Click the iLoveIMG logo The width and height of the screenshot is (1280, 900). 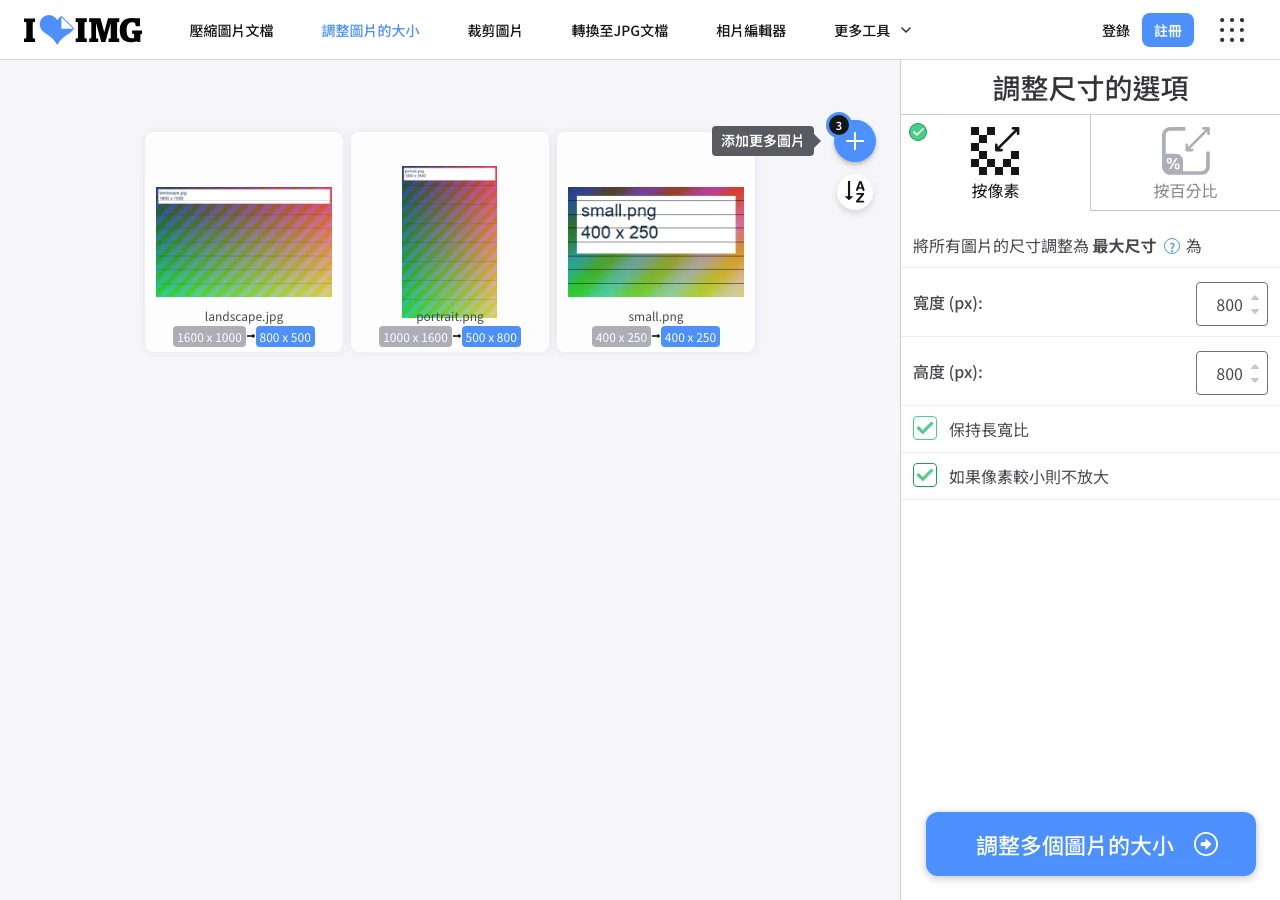(x=83, y=30)
